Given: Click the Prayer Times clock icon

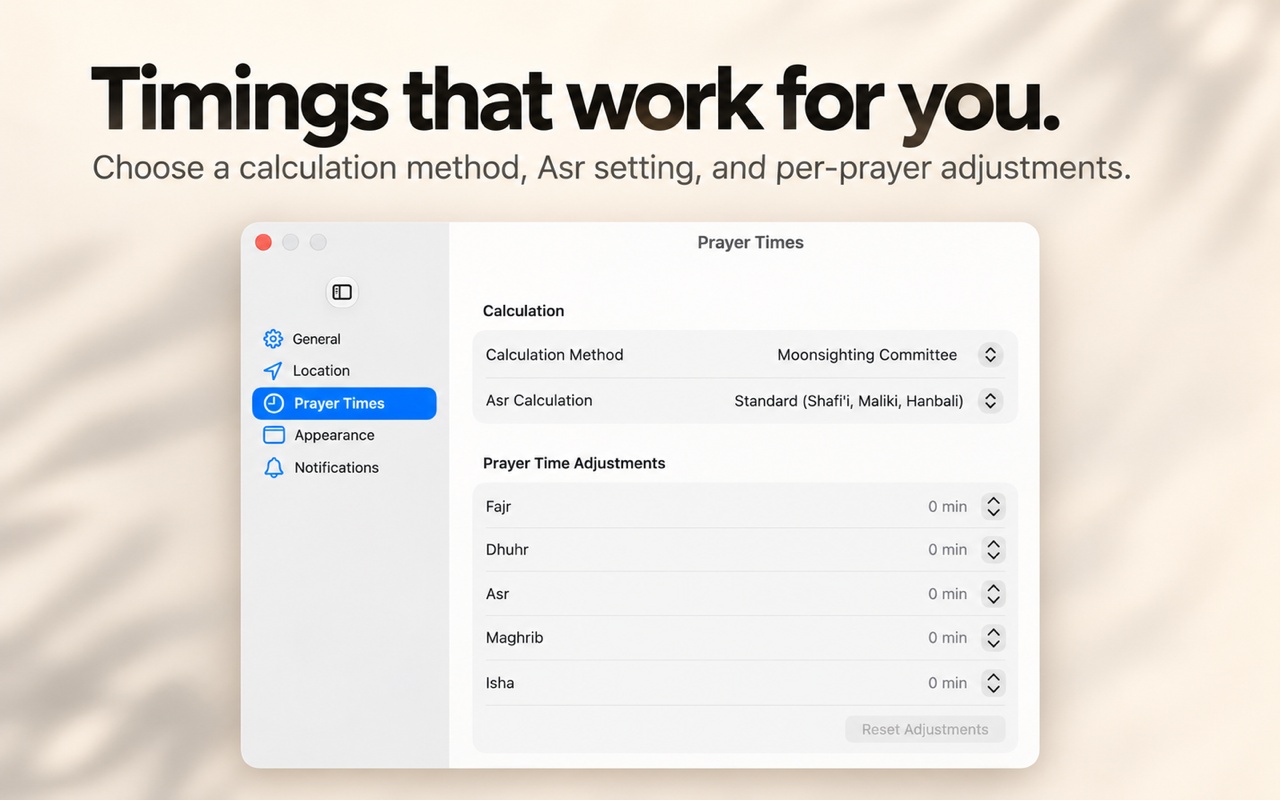Looking at the screenshot, I should [273, 403].
